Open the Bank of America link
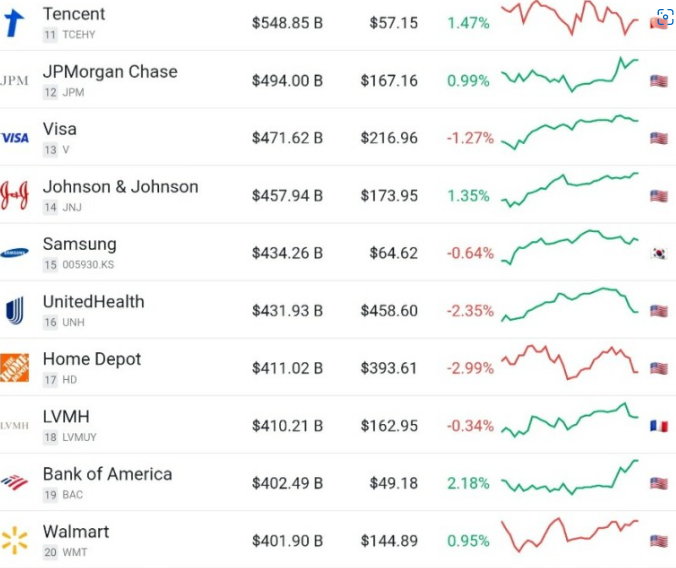Viewport: 676px width, 568px height. pyautogui.click(x=107, y=474)
